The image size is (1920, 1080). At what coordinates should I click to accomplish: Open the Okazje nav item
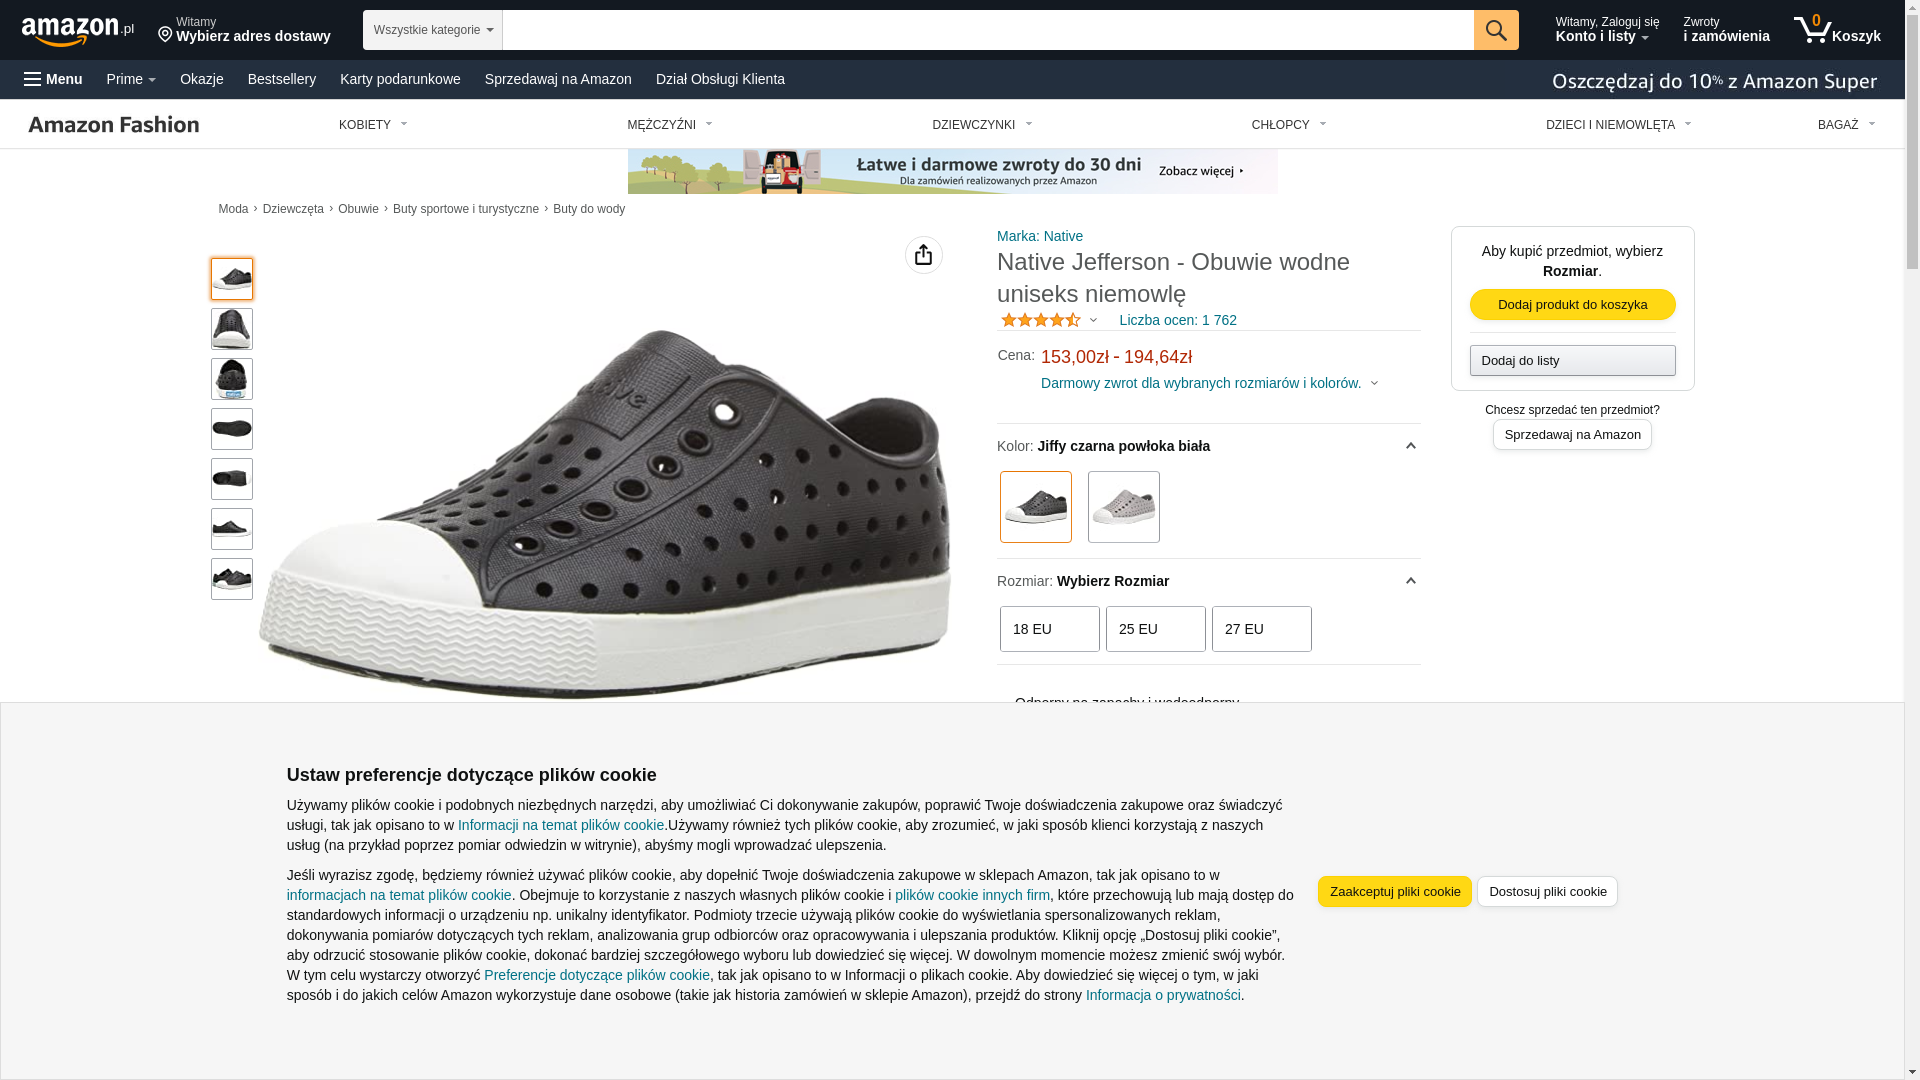[x=201, y=79]
